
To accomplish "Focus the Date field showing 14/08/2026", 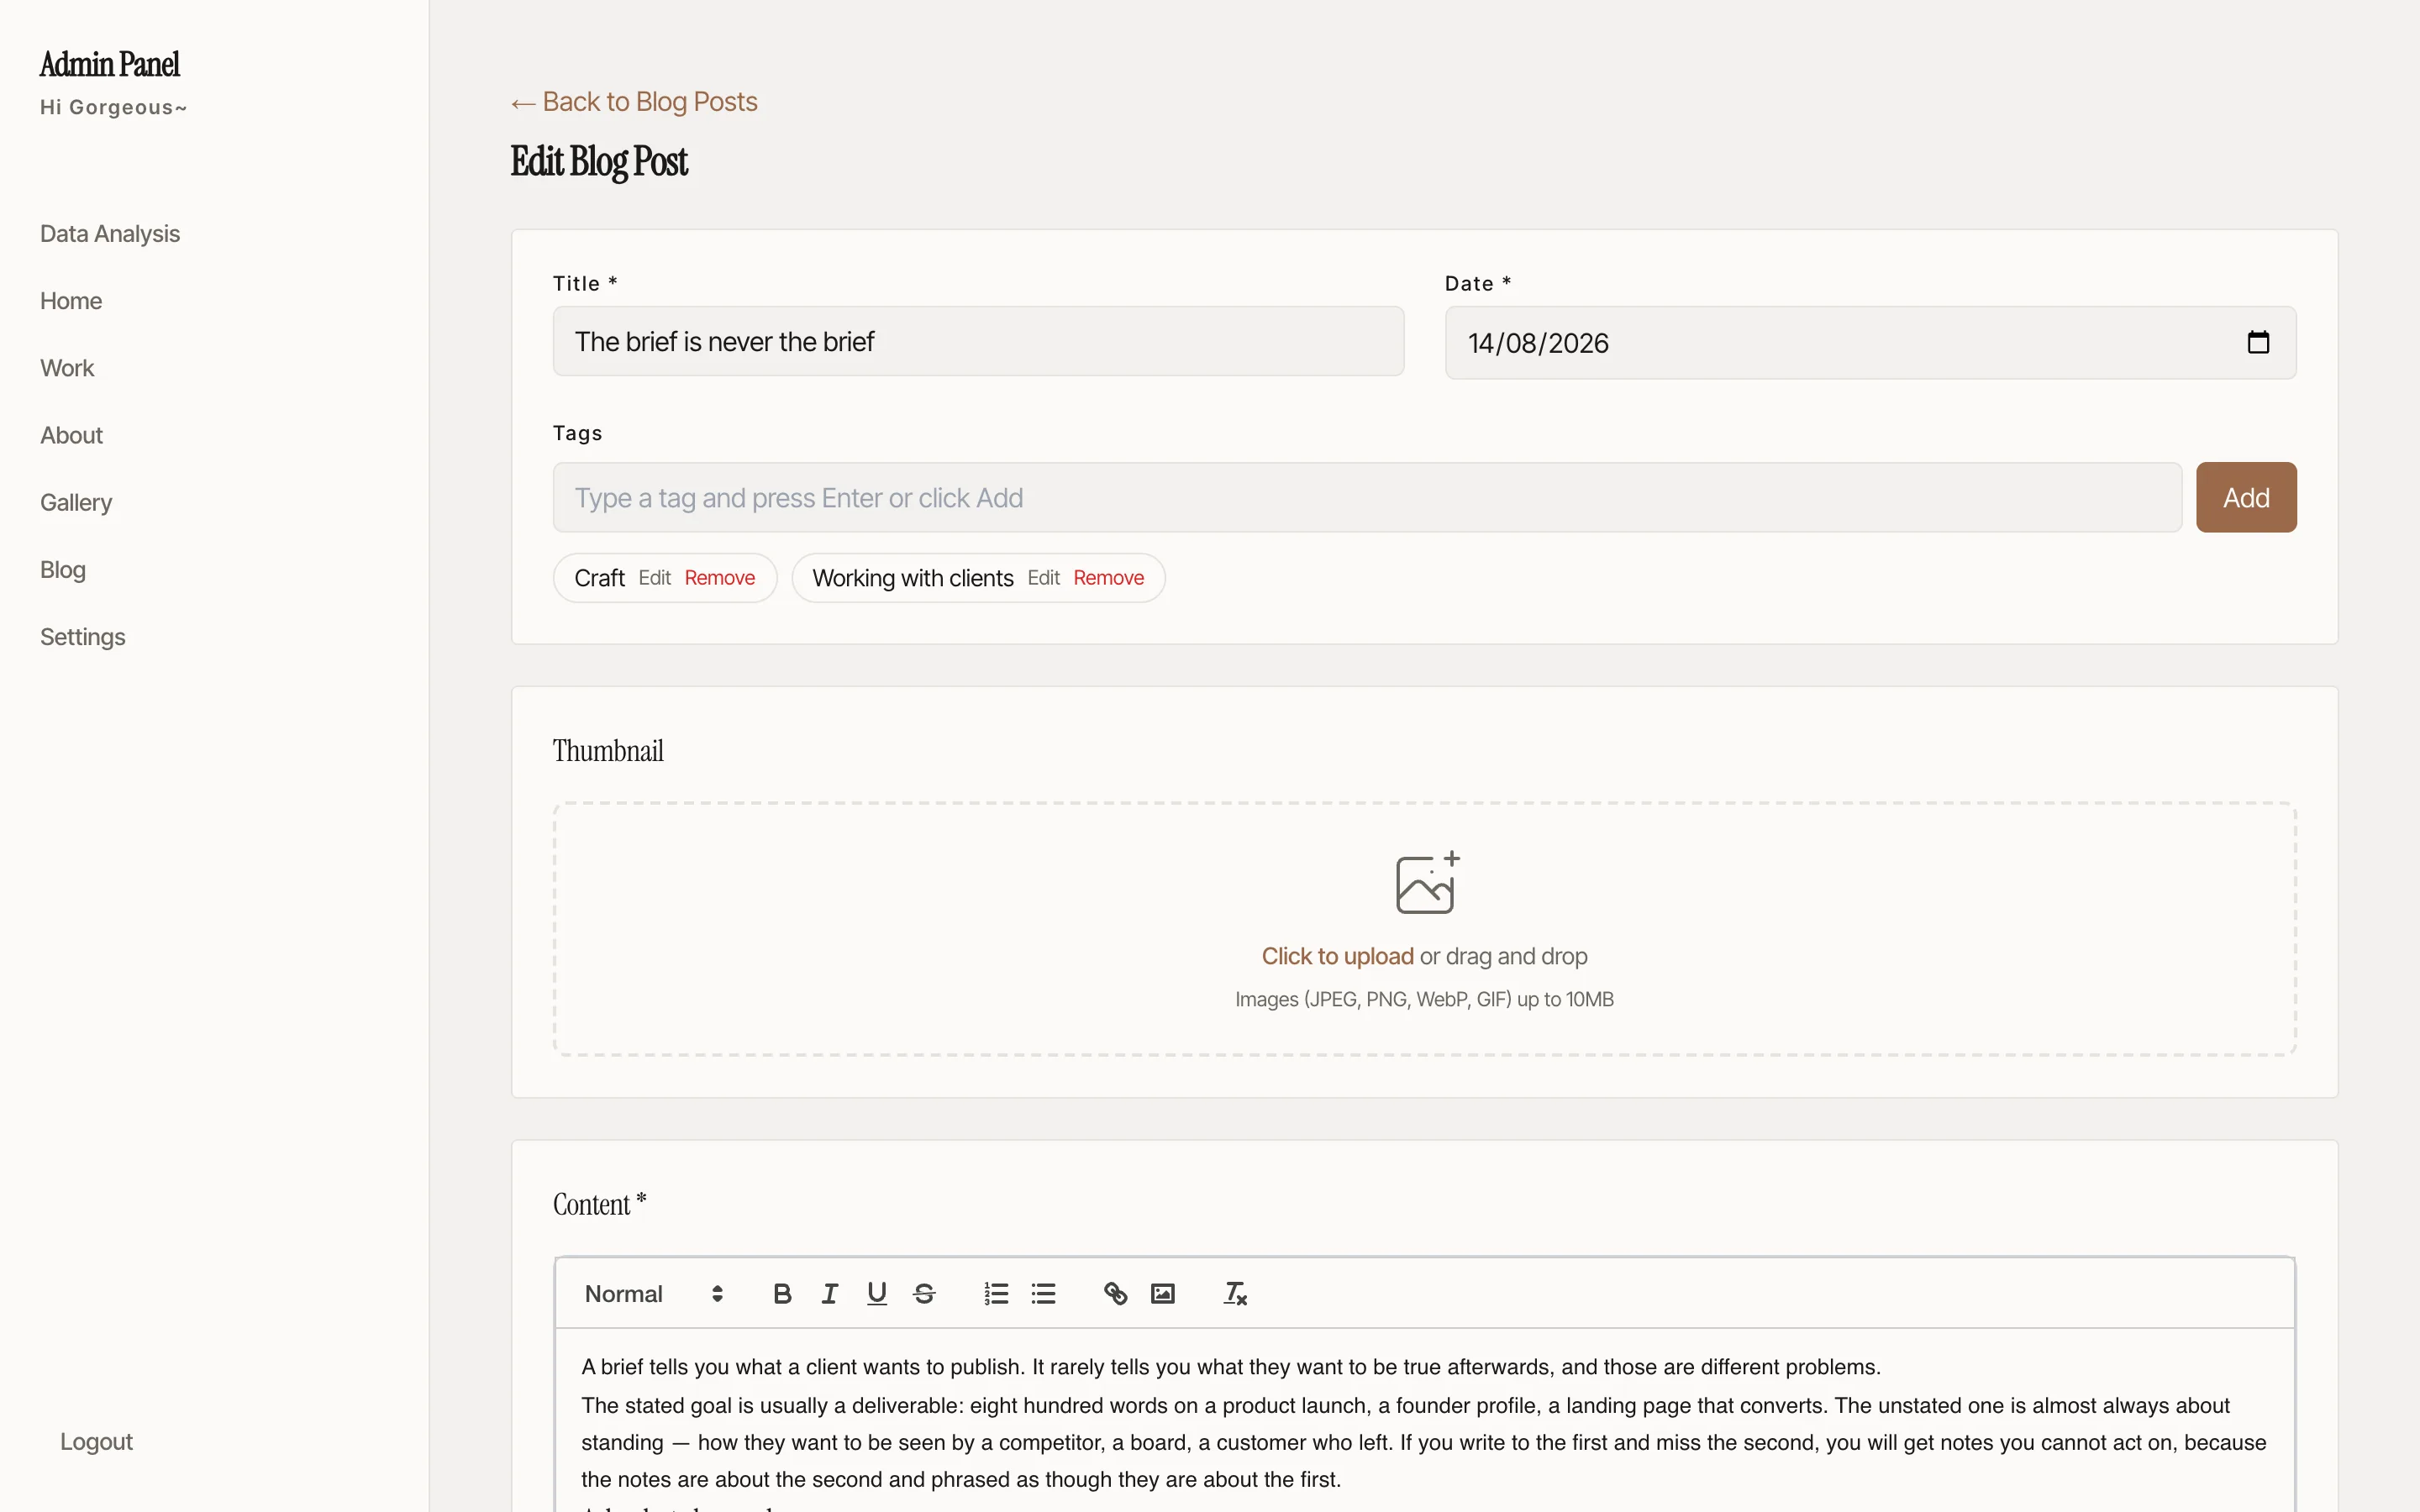I will [1870, 342].
